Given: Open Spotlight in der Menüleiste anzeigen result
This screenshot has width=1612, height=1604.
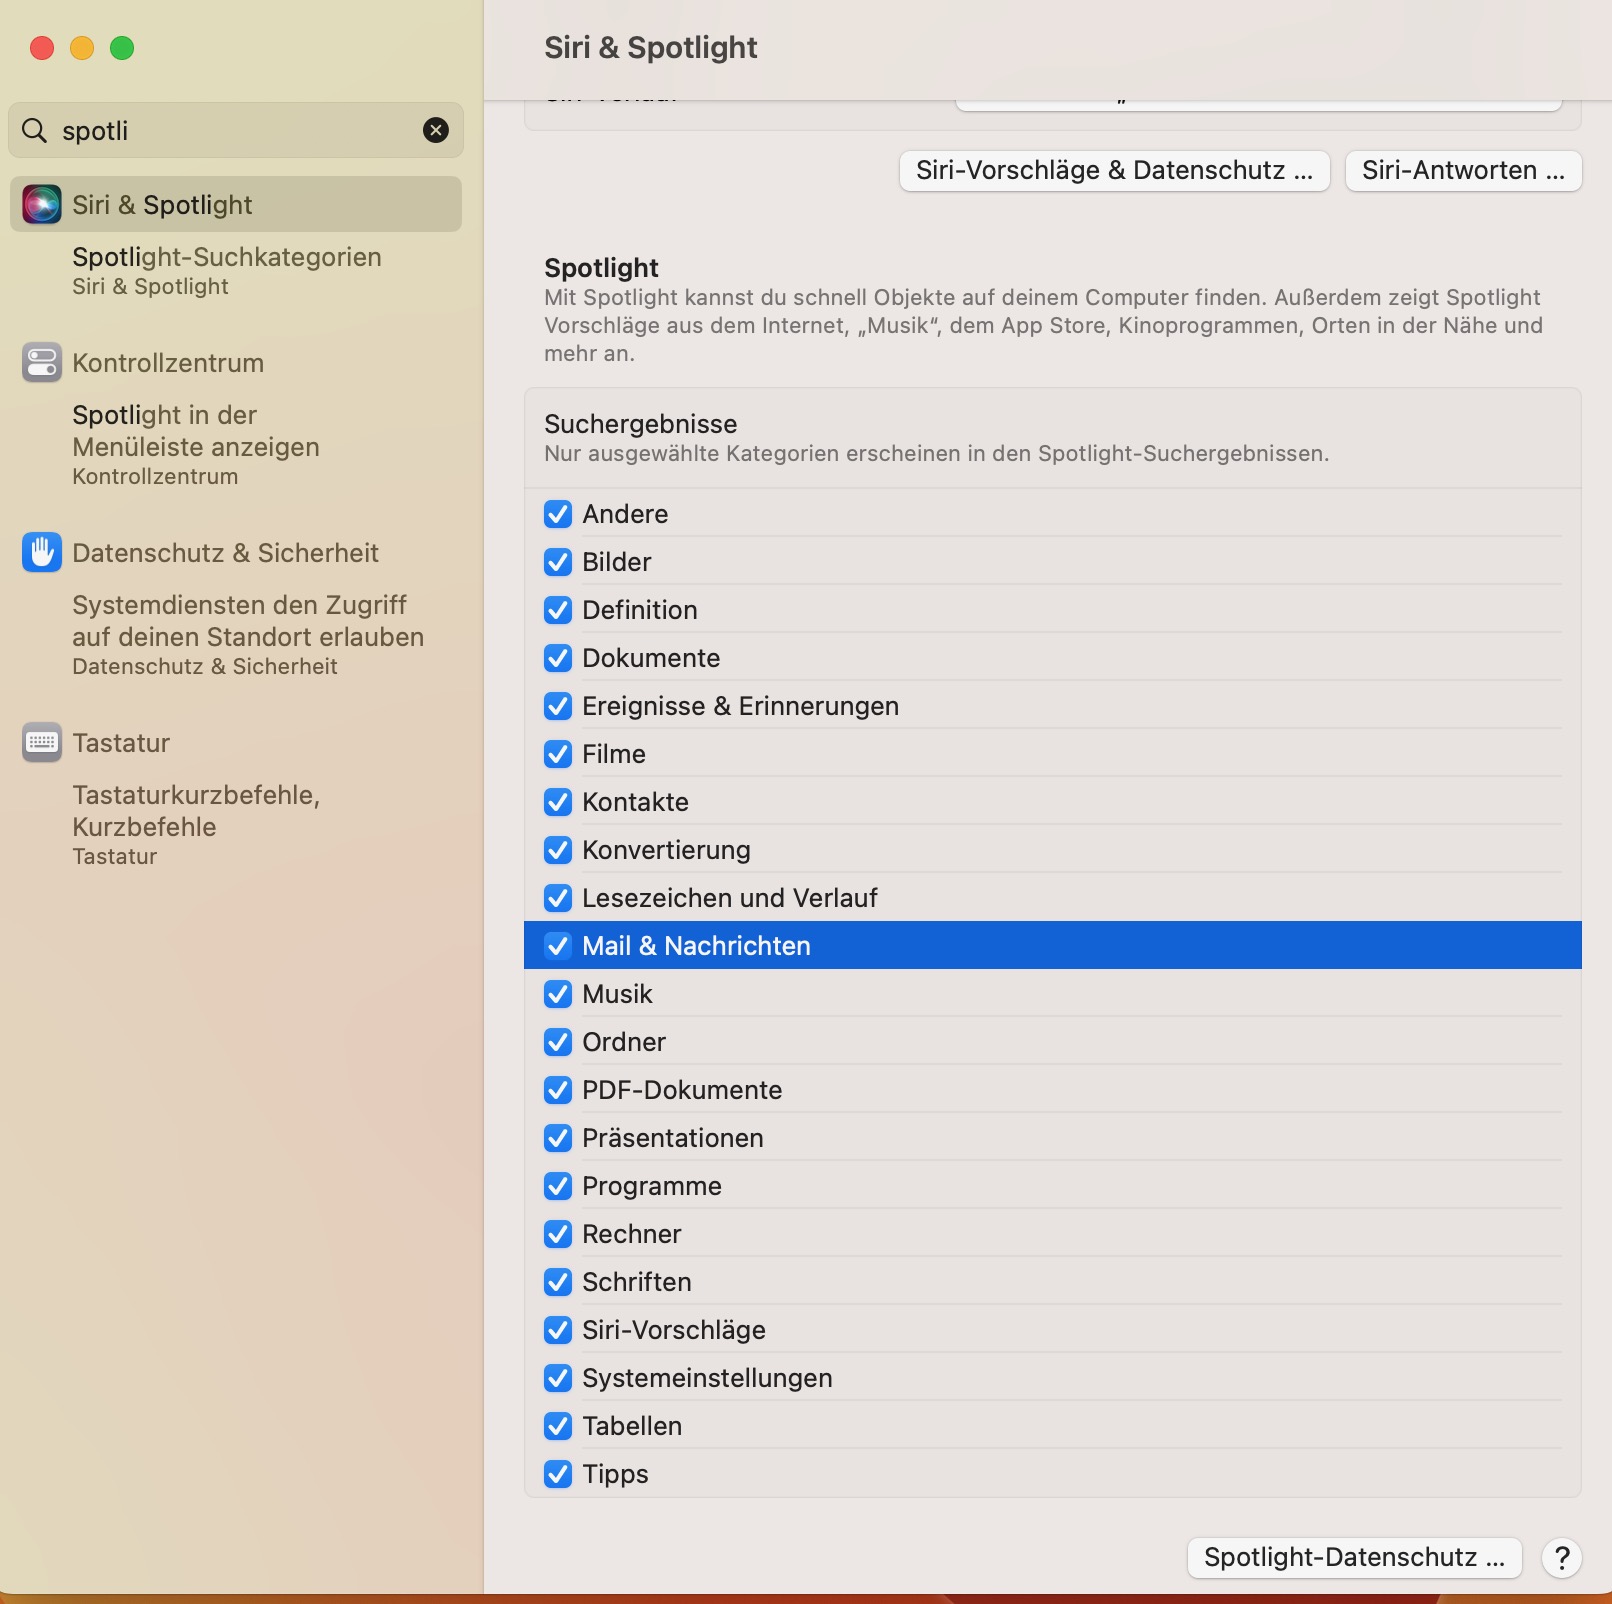Looking at the screenshot, I should pyautogui.click(x=196, y=444).
